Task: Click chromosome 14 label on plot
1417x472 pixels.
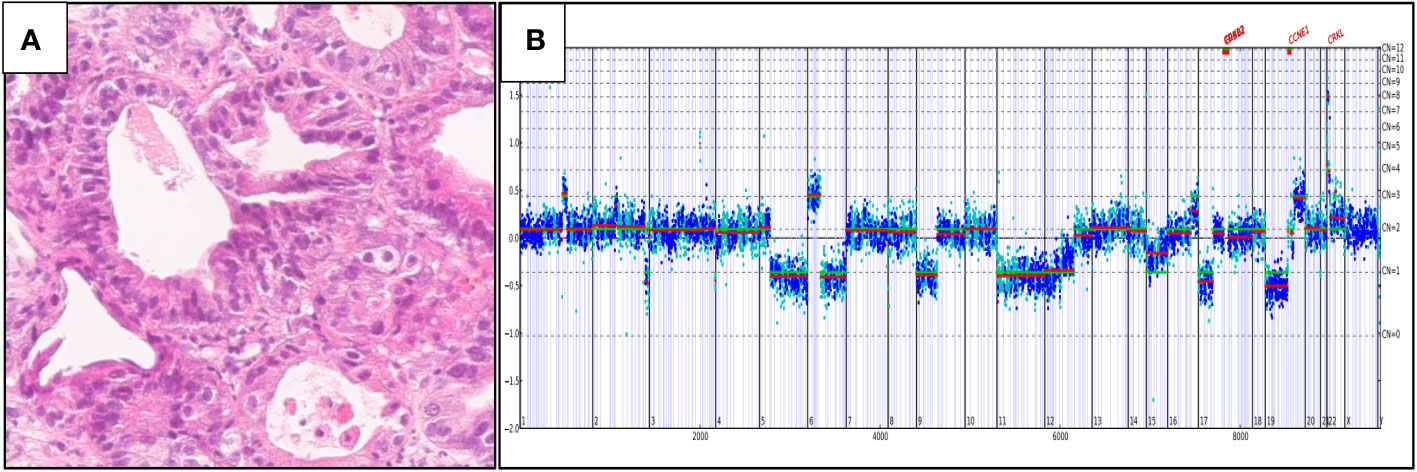Action: point(1134,422)
